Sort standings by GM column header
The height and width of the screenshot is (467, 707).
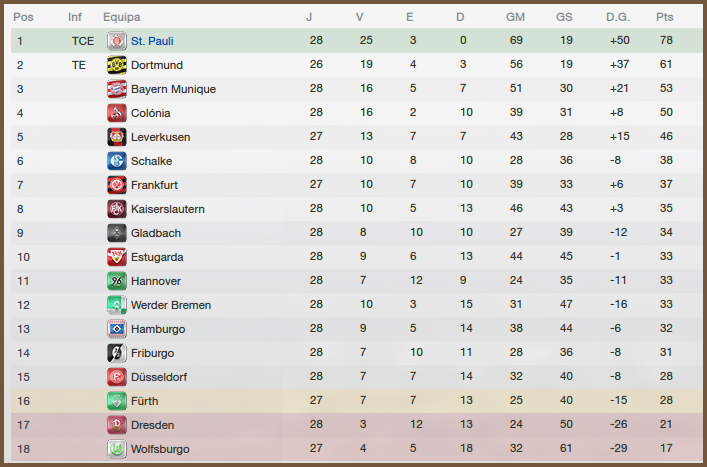pyautogui.click(x=515, y=17)
